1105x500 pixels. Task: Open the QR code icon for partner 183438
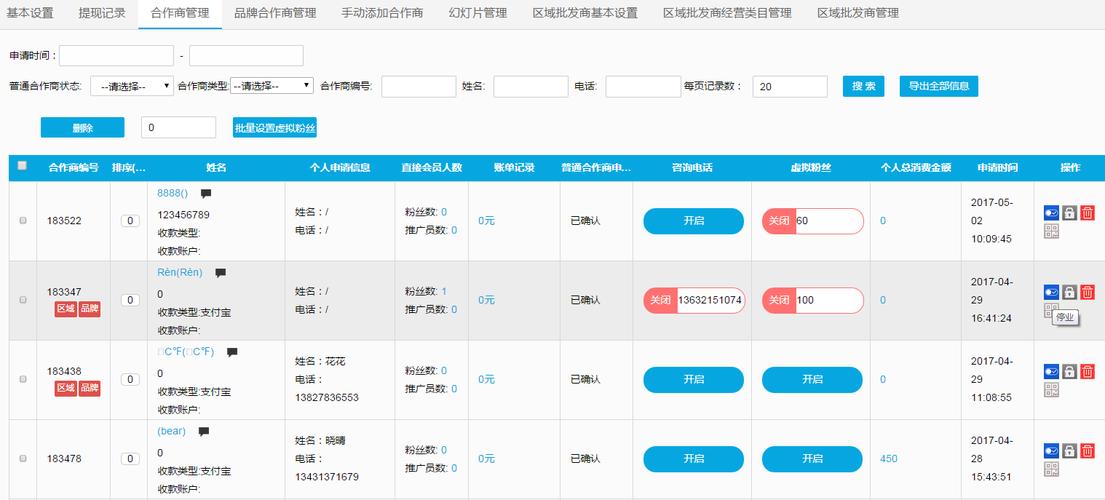tap(1051, 389)
